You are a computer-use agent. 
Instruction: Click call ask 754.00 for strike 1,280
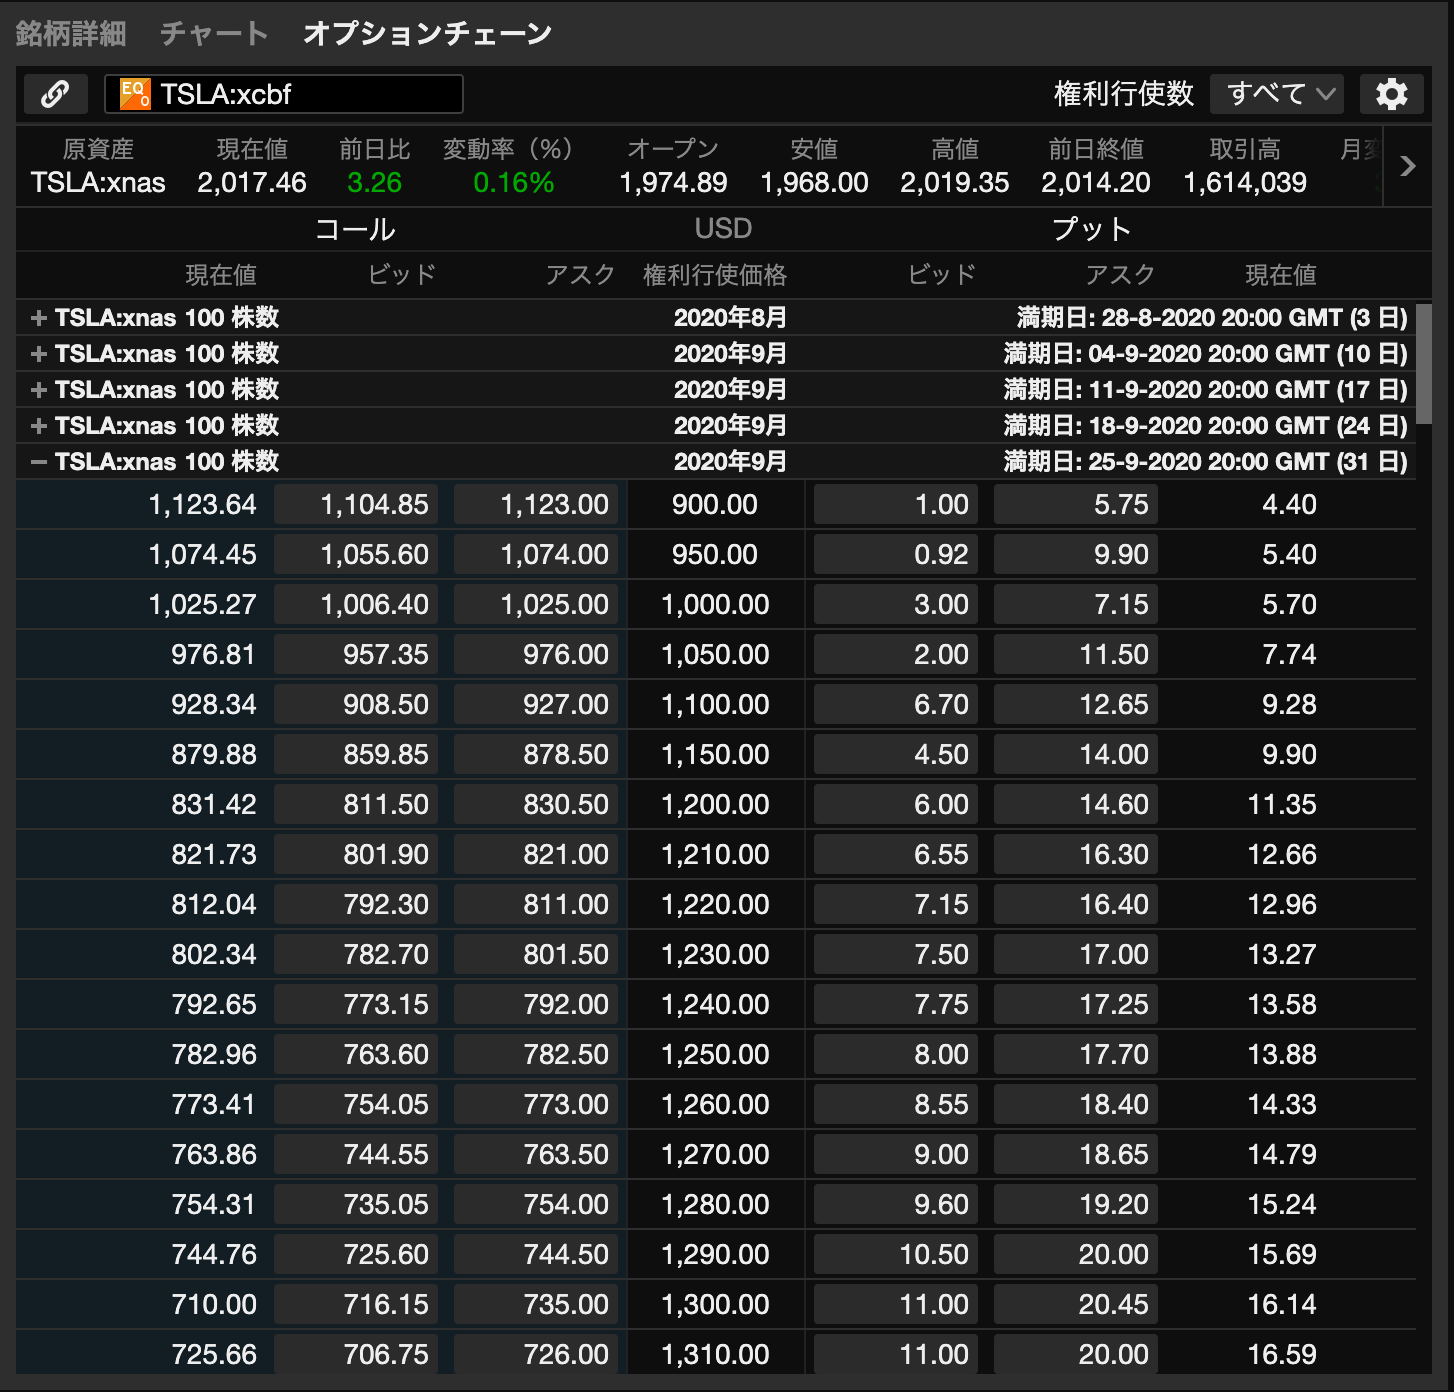point(536,1204)
